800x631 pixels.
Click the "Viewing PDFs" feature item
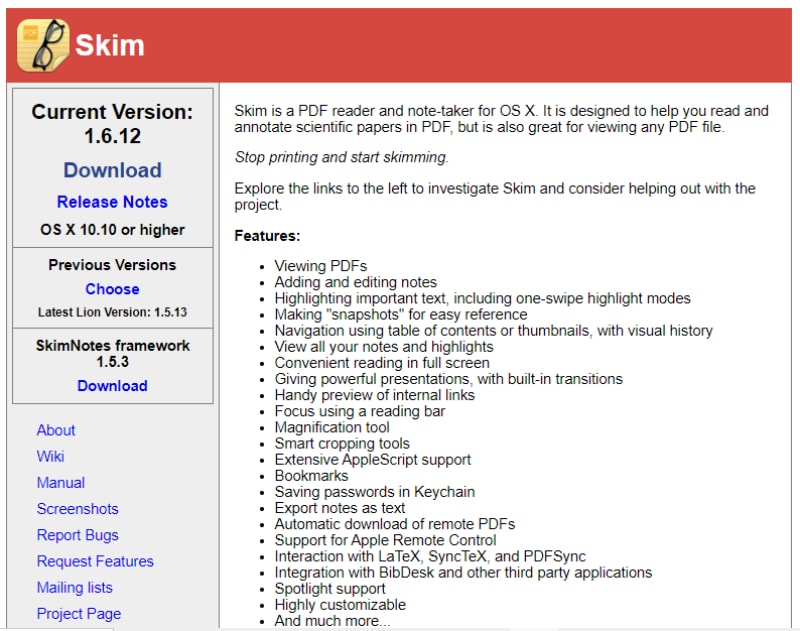coord(321,266)
